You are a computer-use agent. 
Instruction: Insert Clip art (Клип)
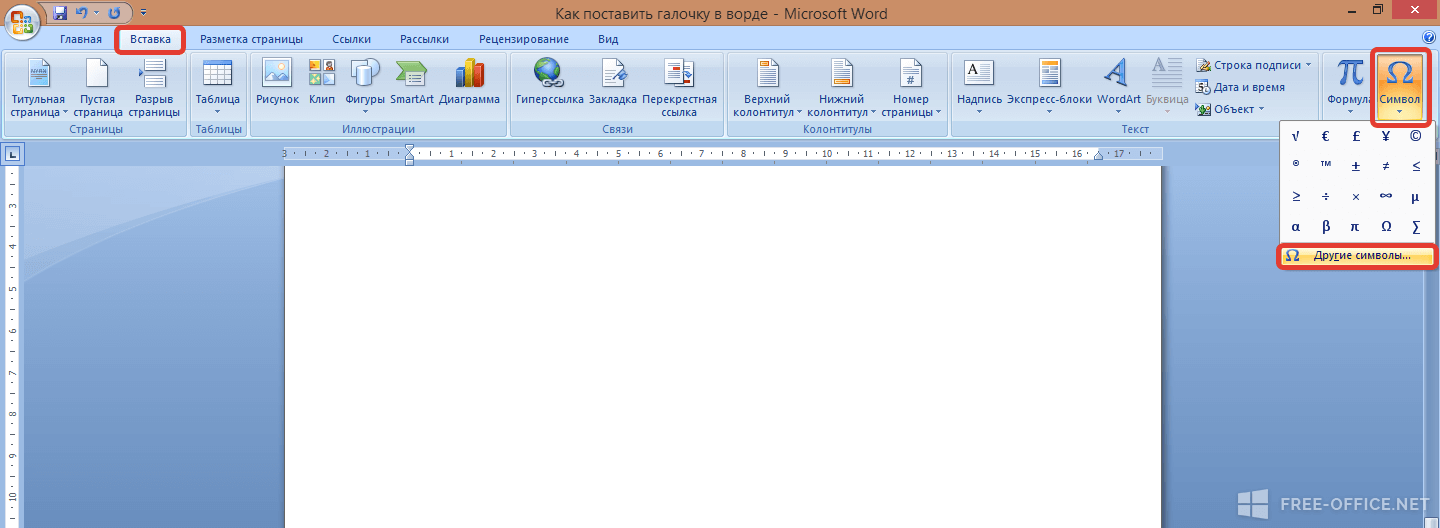[322, 82]
